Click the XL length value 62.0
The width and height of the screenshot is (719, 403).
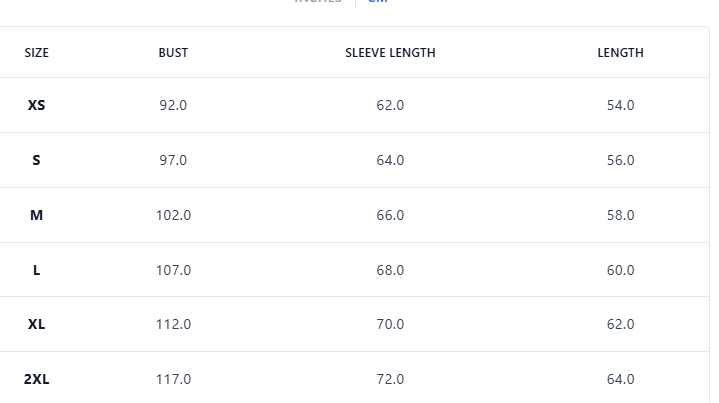(x=620, y=324)
